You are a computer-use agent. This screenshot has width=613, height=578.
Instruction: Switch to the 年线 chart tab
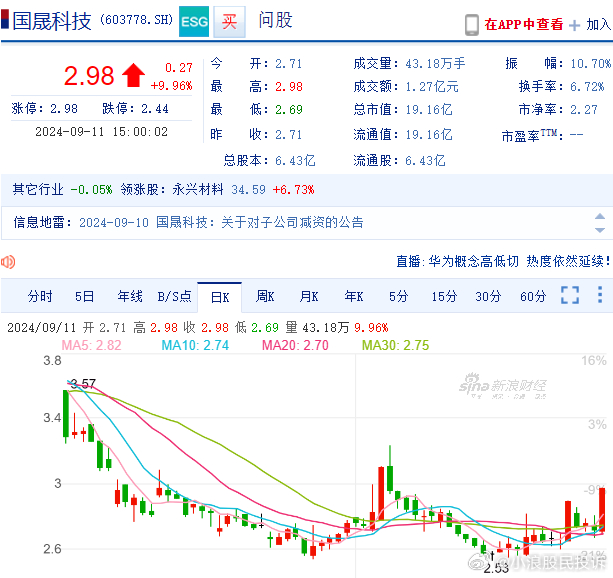click(x=130, y=296)
